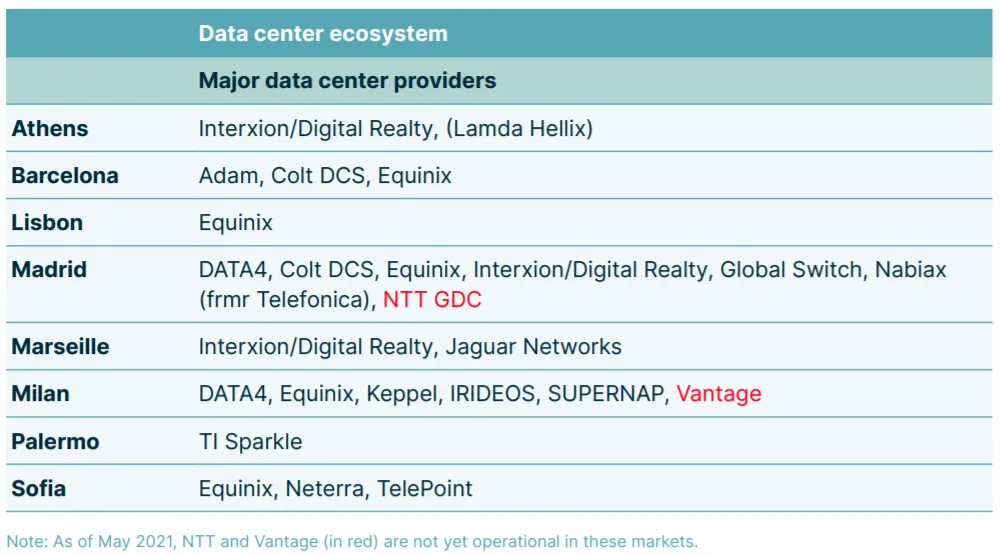Image resolution: width=1000 pixels, height=557 pixels.
Task: Click the red 'NTT GDC' text
Action: [x=432, y=299]
